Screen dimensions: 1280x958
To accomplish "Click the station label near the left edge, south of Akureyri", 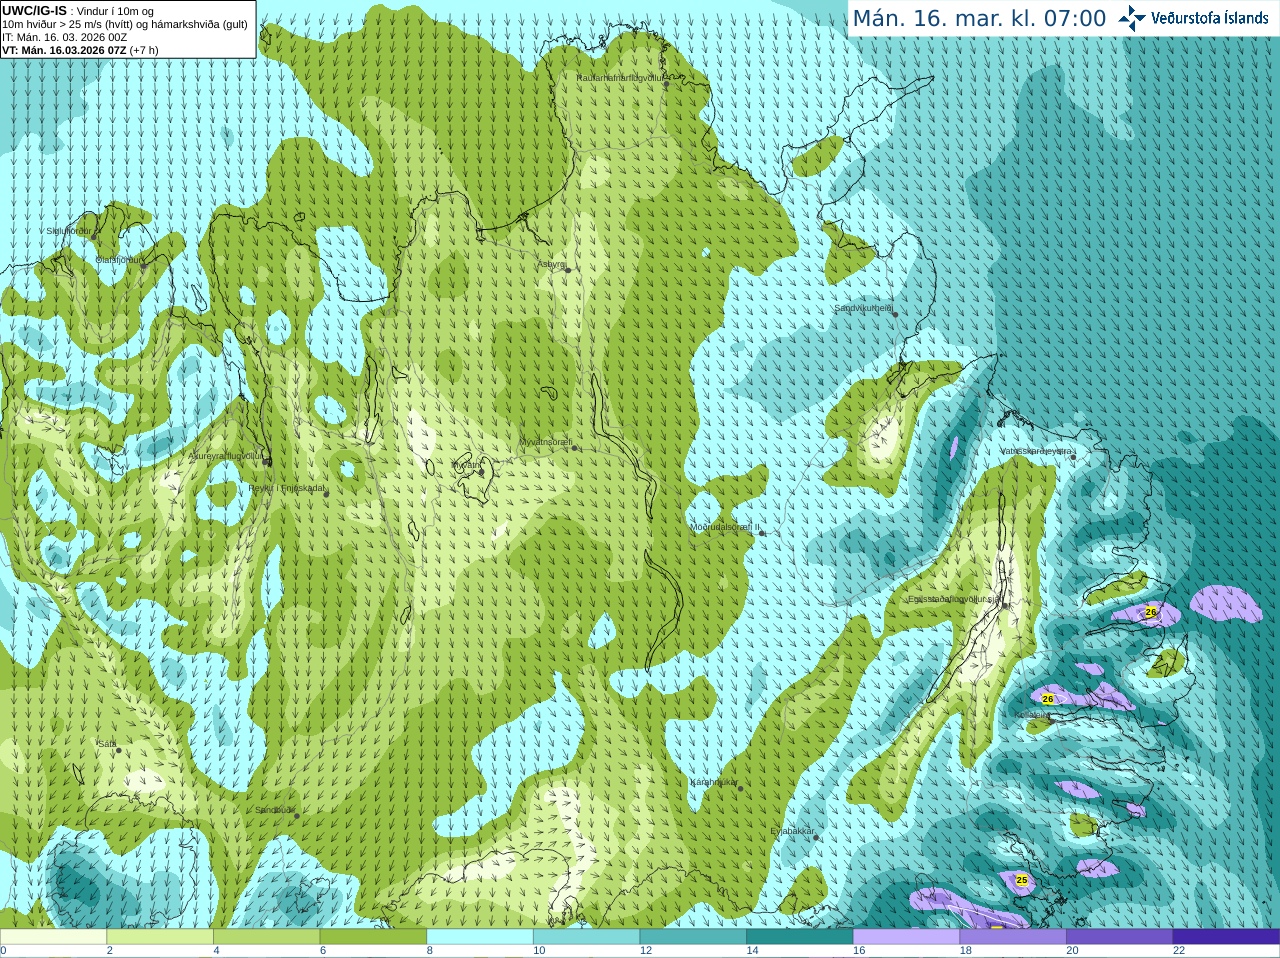I will [x=107, y=744].
